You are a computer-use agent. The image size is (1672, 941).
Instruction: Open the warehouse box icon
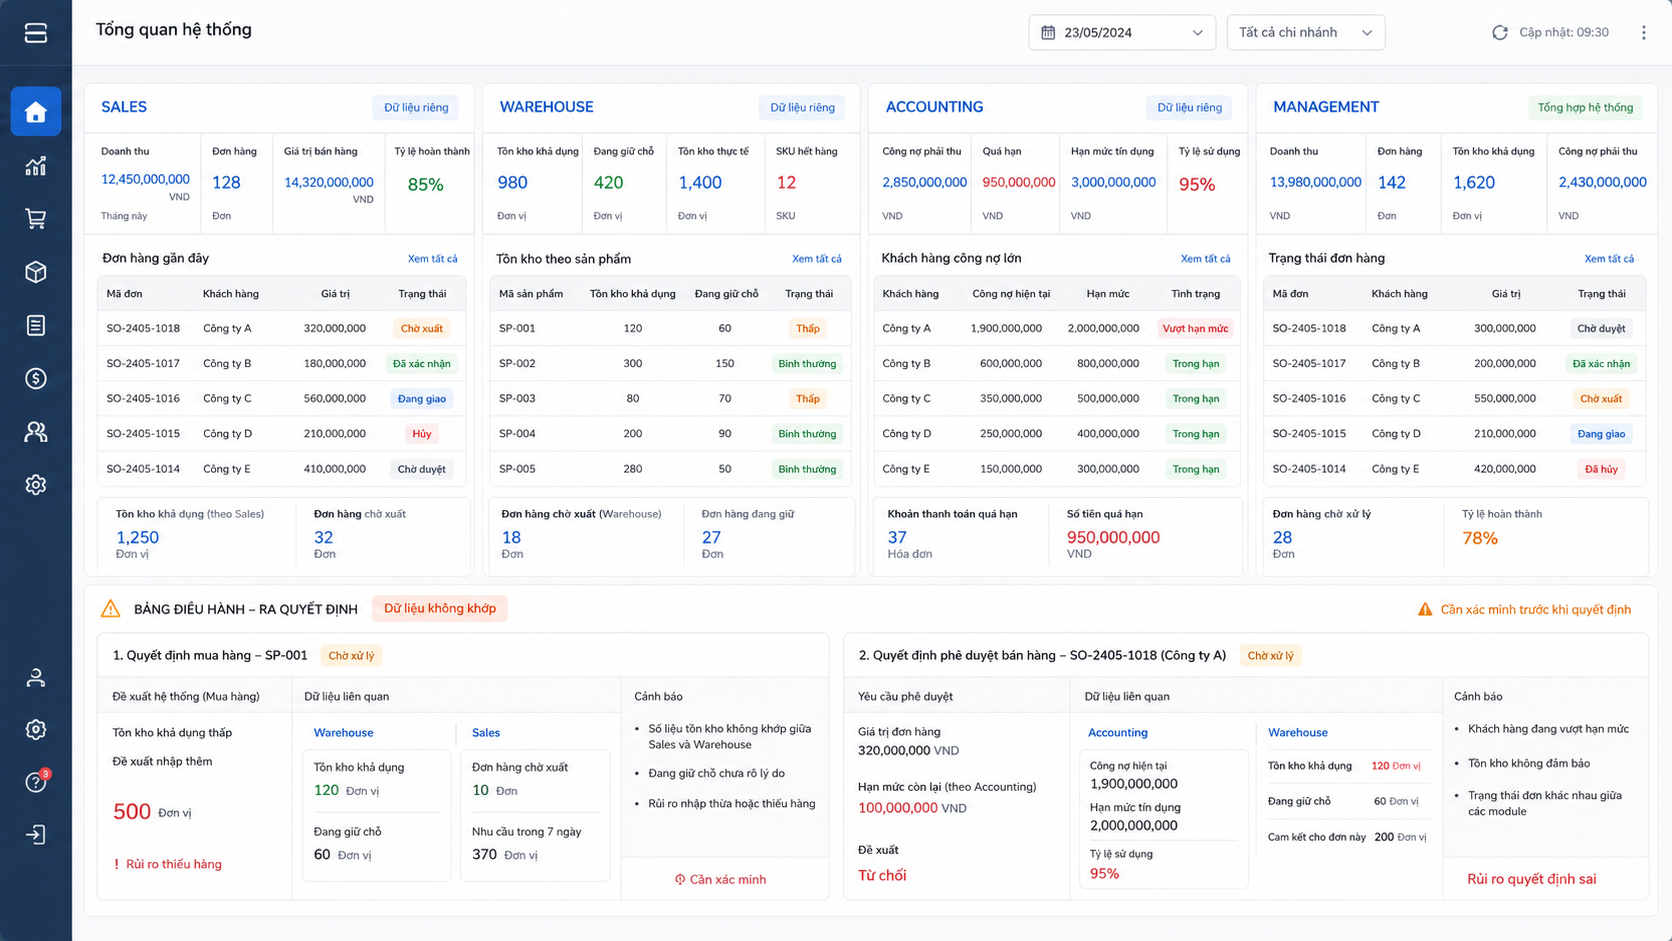click(36, 272)
